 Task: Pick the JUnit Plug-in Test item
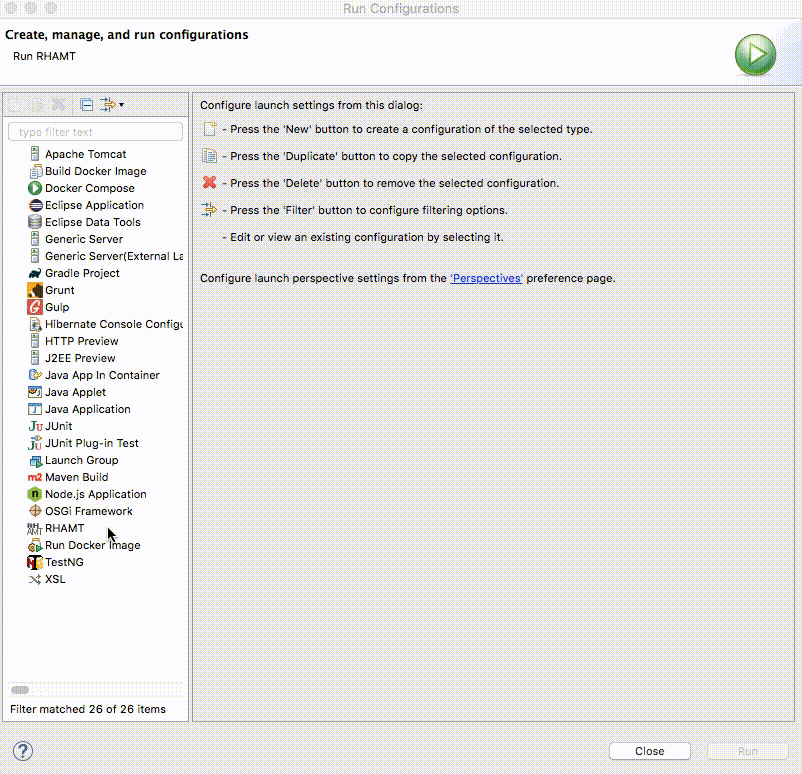coord(91,443)
